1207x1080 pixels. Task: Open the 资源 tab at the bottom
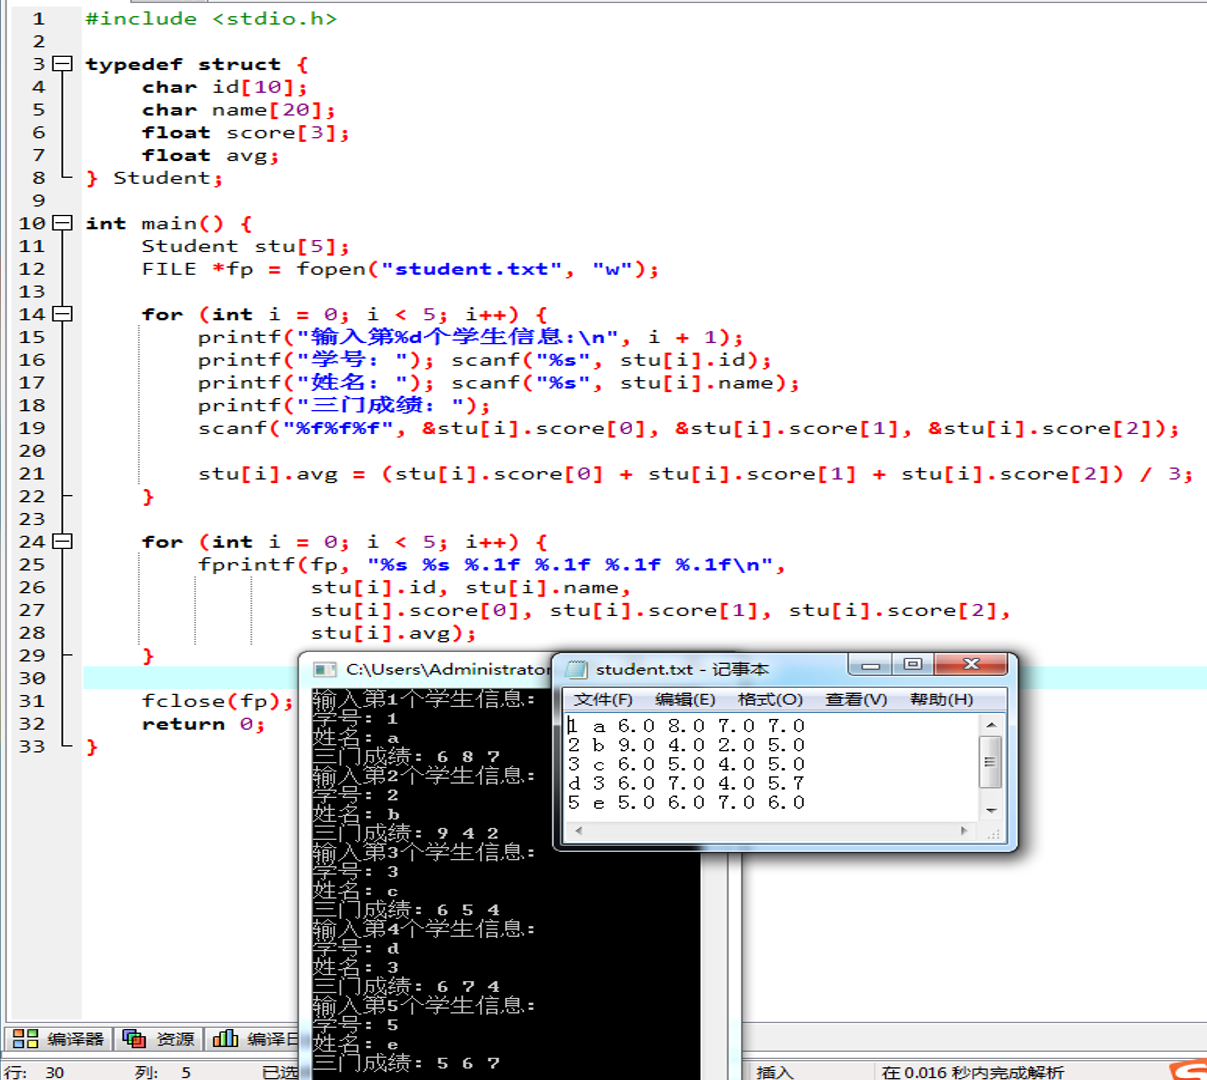[x=159, y=1039]
